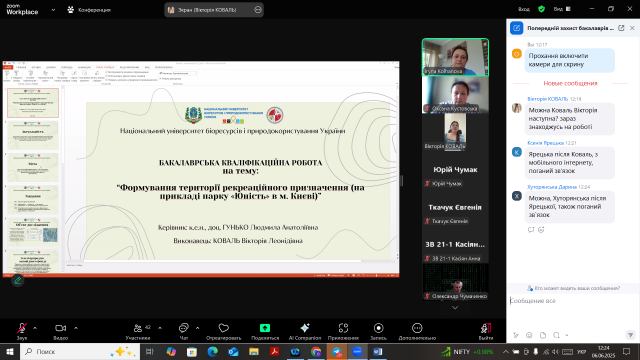This screenshot has width=640, height=360.
Task: Open video options arrow next to Видео
Action: 76,328
